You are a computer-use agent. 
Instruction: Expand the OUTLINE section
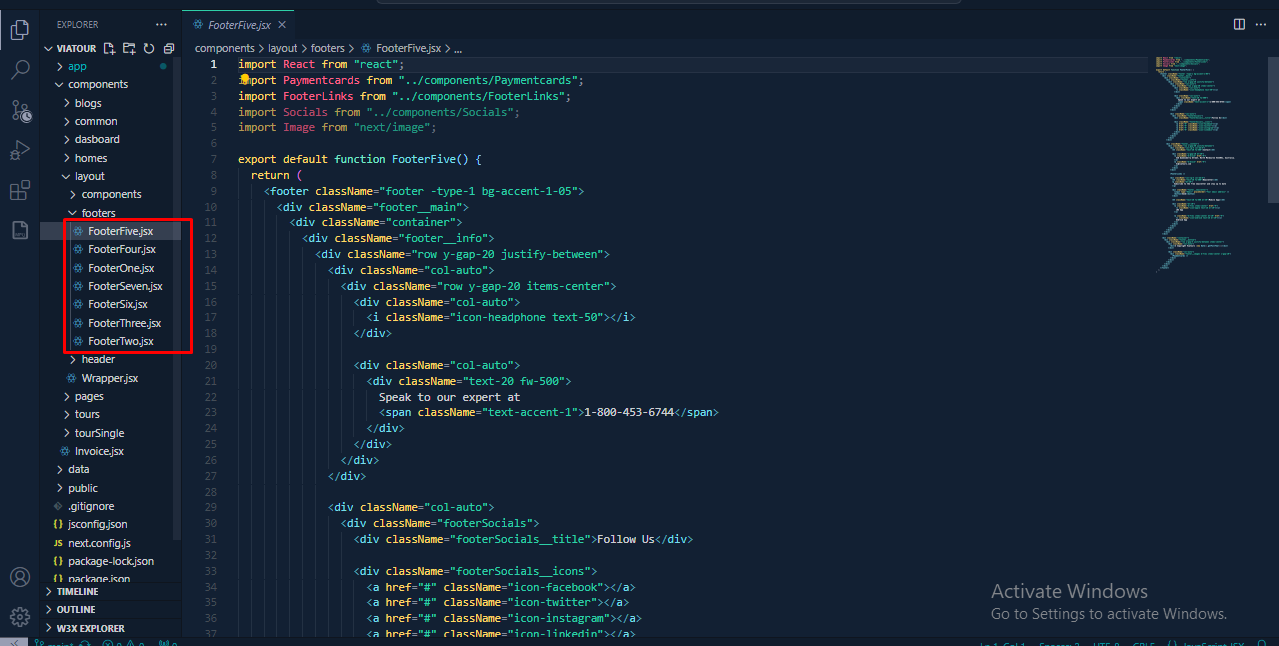coord(76,609)
